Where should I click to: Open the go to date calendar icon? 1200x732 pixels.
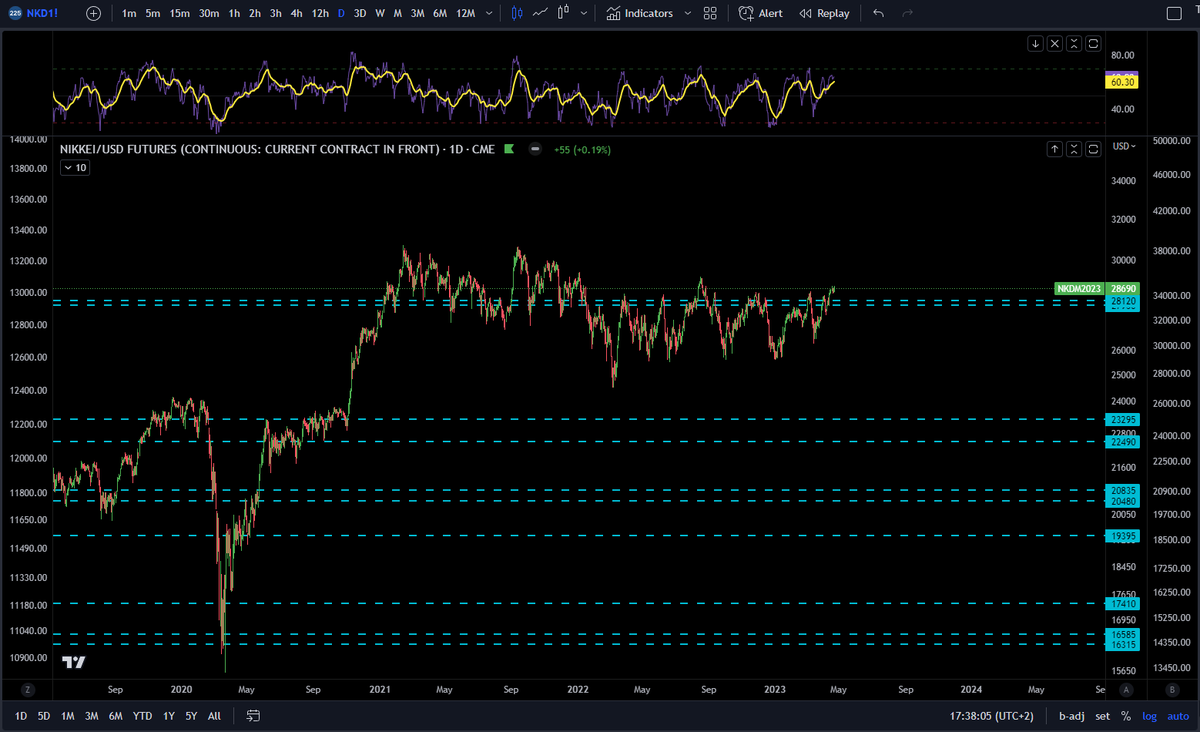coord(253,716)
